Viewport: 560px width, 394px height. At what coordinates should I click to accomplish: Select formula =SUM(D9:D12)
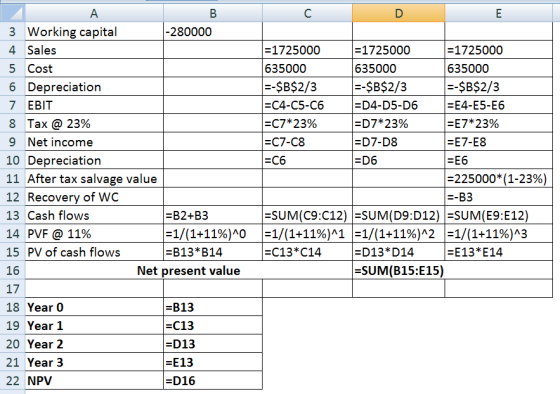399,215
